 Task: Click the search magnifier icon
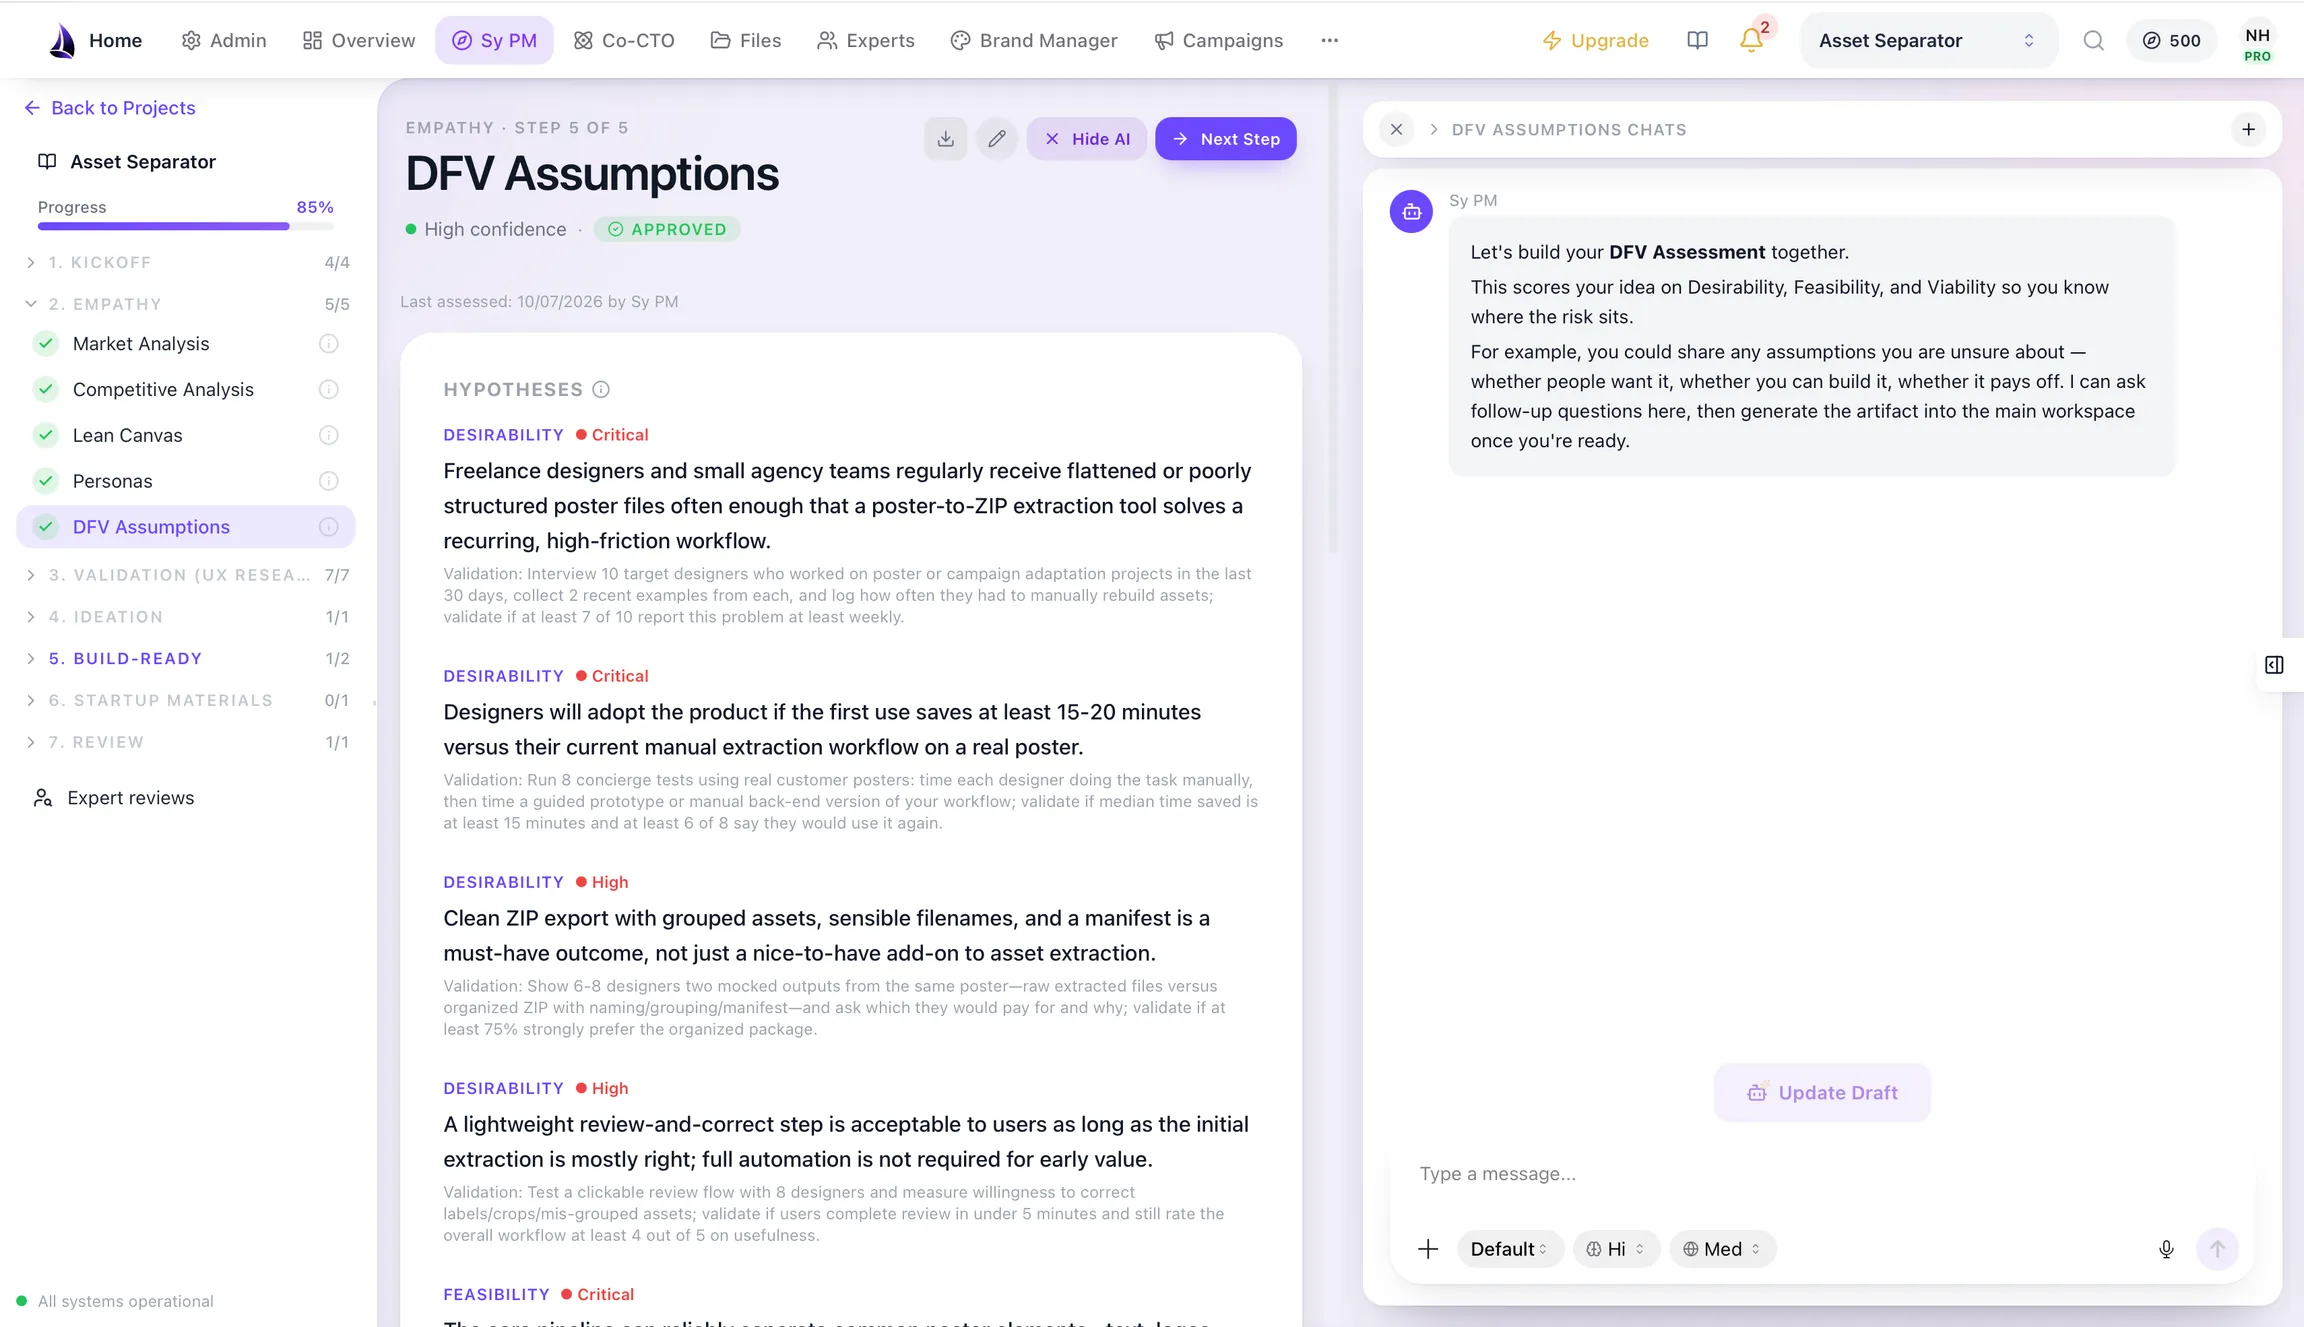tap(2093, 41)
